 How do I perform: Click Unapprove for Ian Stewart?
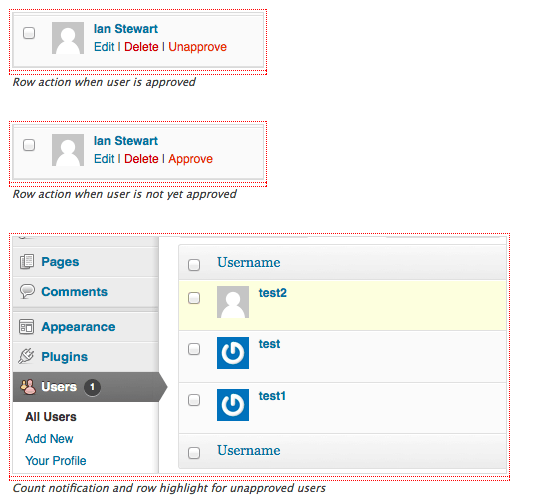point(197,47)
